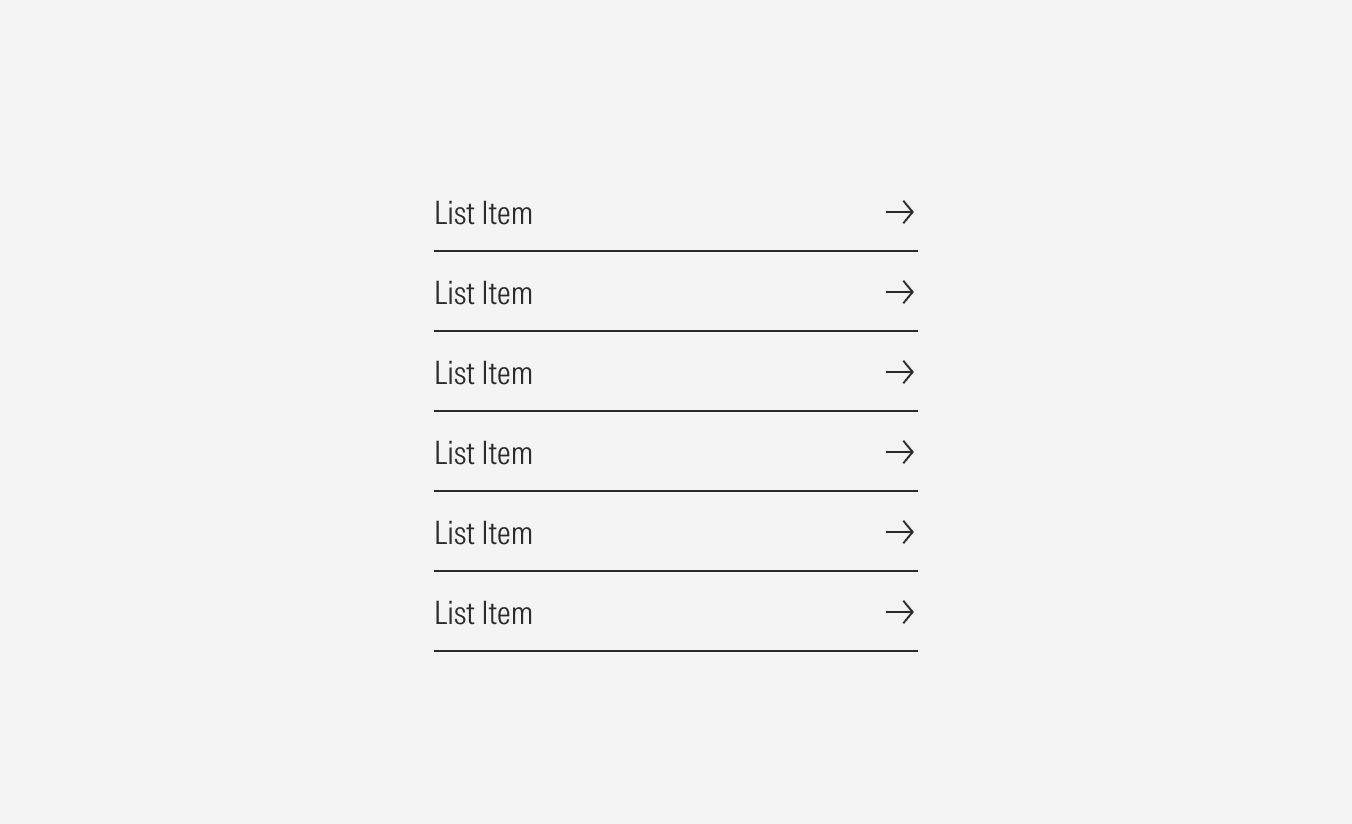
Task: Click the second List Item text
Action: [483, 293]
